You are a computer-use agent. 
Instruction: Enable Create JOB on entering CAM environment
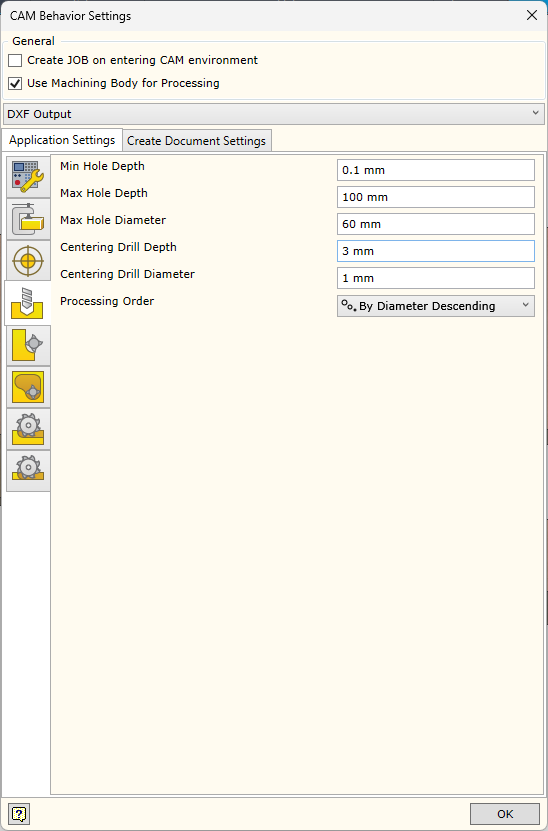click(15, 60)
